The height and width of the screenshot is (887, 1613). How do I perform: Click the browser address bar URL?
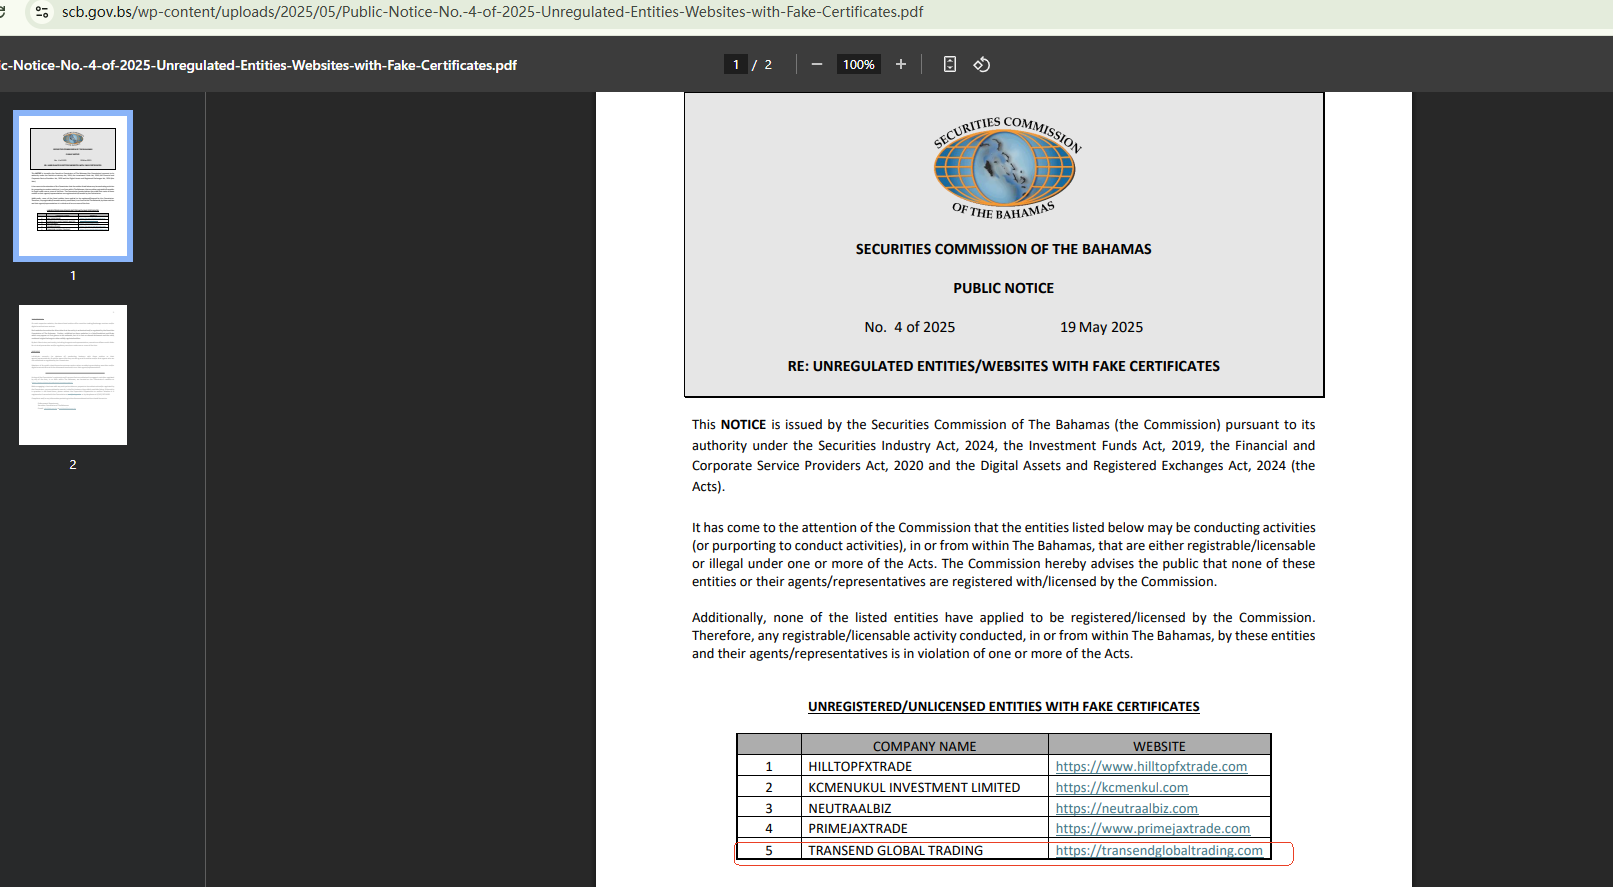pos(493,12)
